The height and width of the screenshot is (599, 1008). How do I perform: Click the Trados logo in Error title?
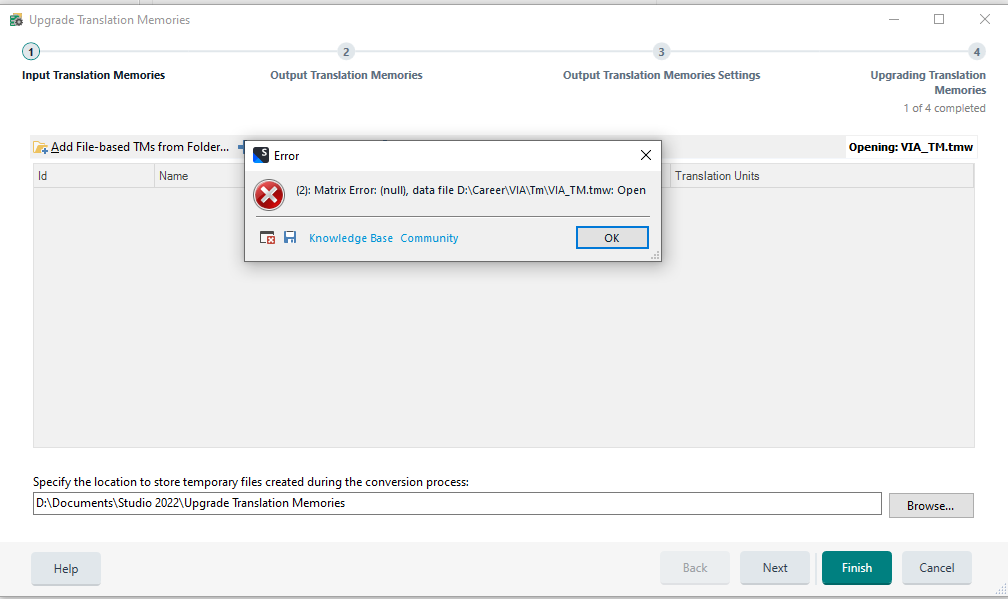(x=261, y=155)
